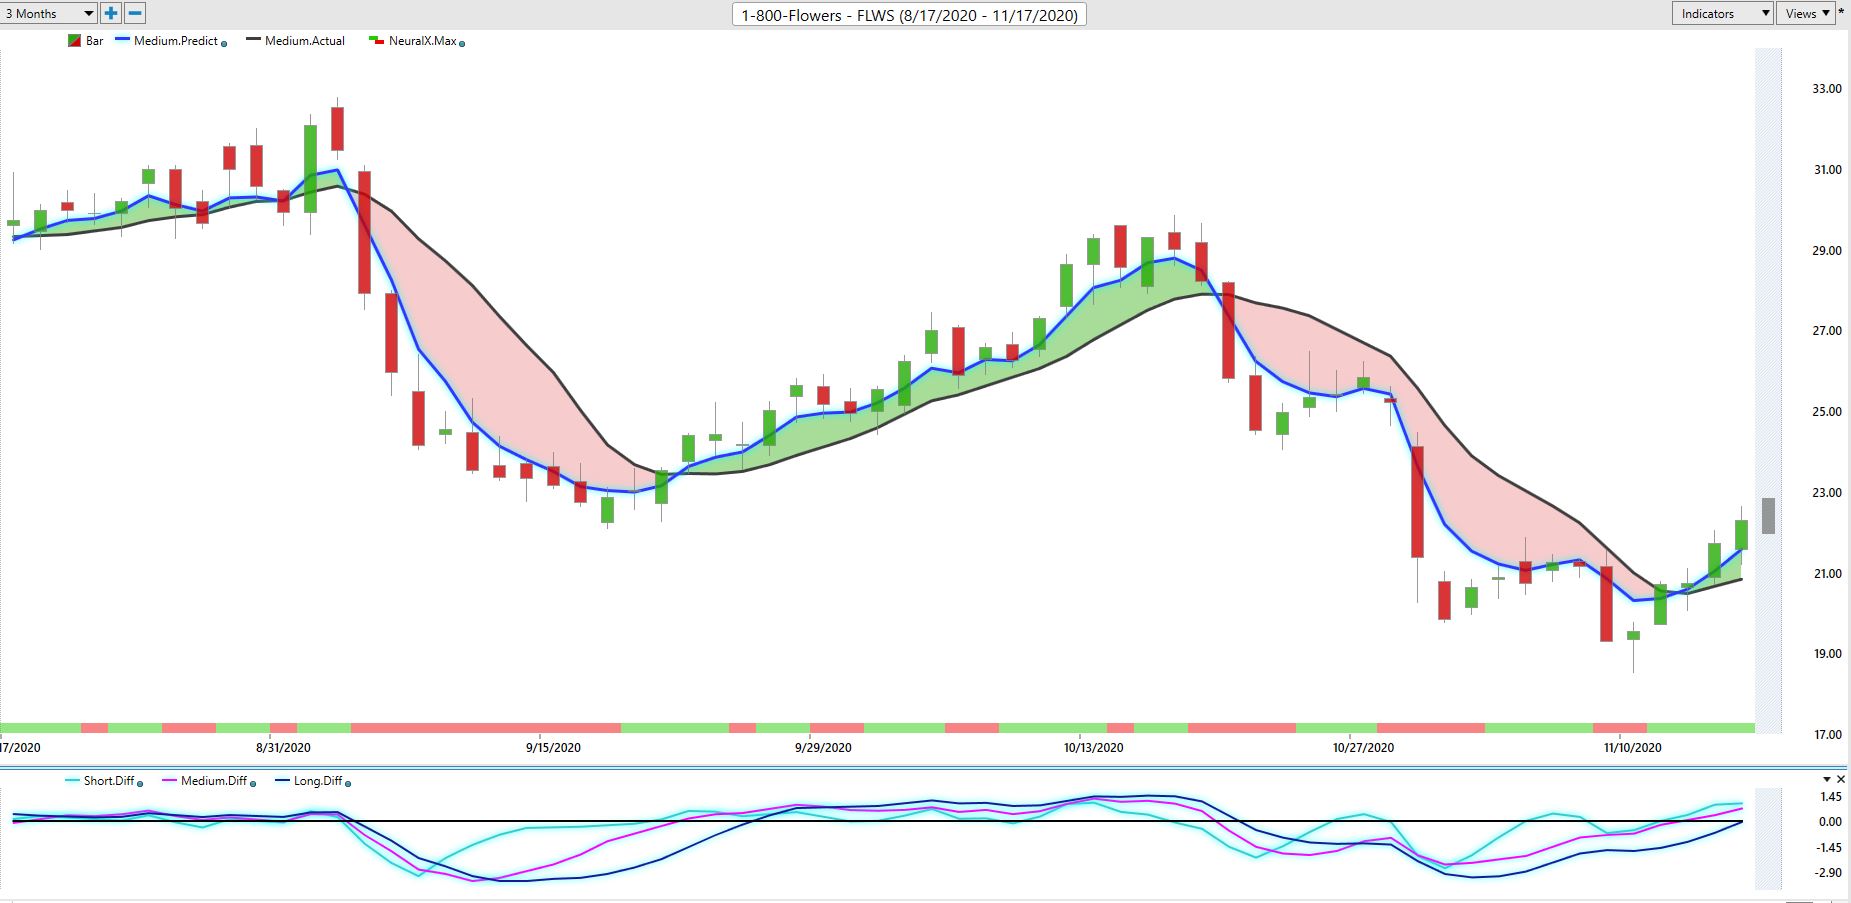Viewport: 1851px width, 903px height.
Task: Click the info dot beside NeuralX.Max
Action: click(x=461, y=43)
